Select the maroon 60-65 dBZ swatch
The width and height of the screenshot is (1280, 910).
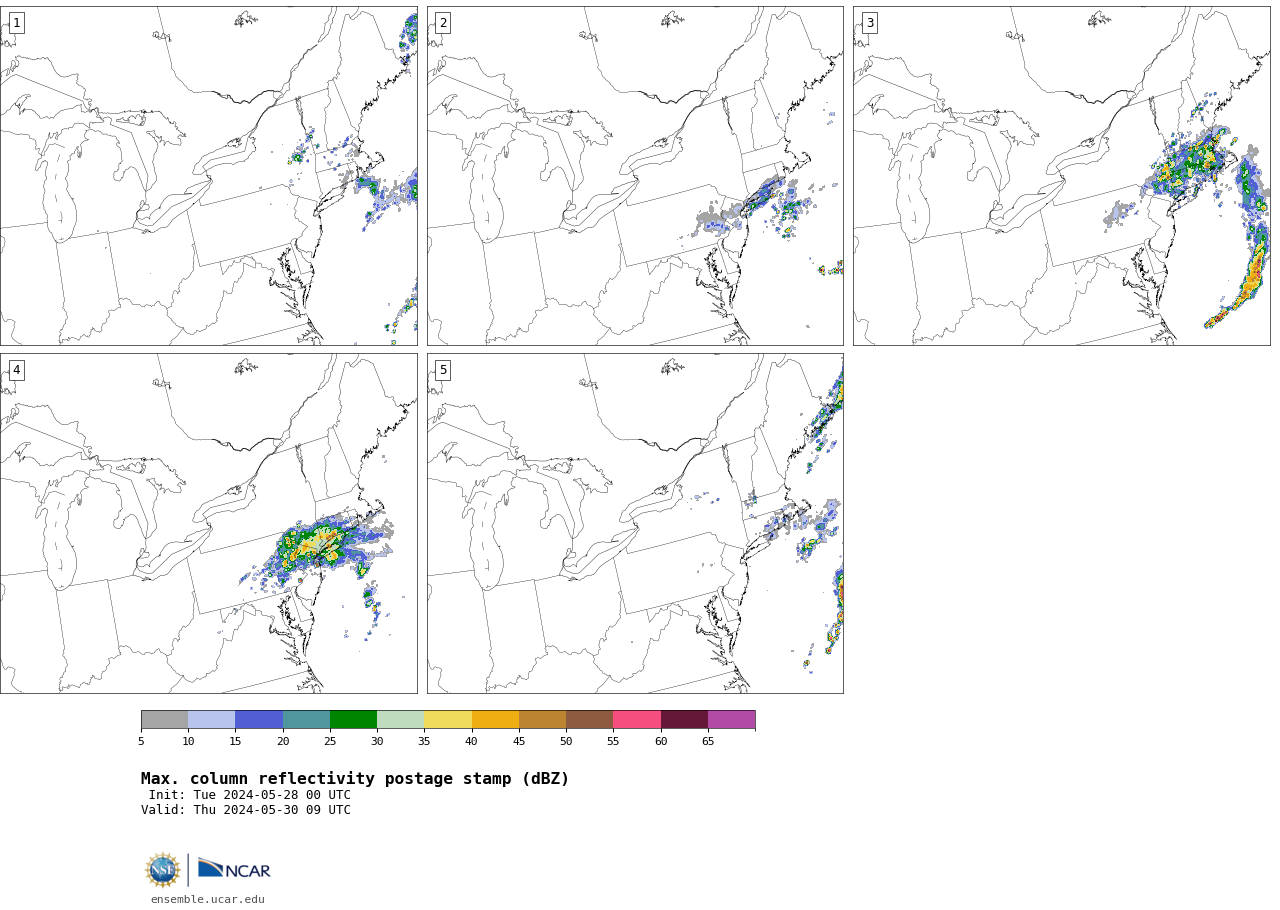684,720
